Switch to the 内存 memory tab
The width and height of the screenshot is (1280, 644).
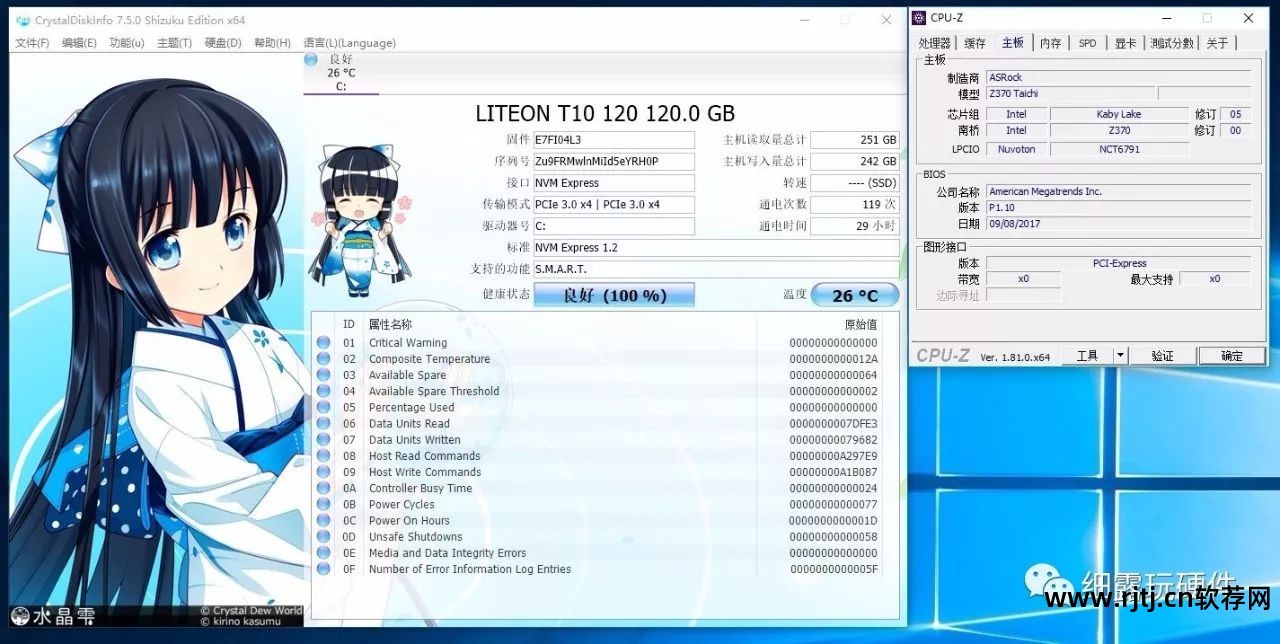(x=1050, y=43)
